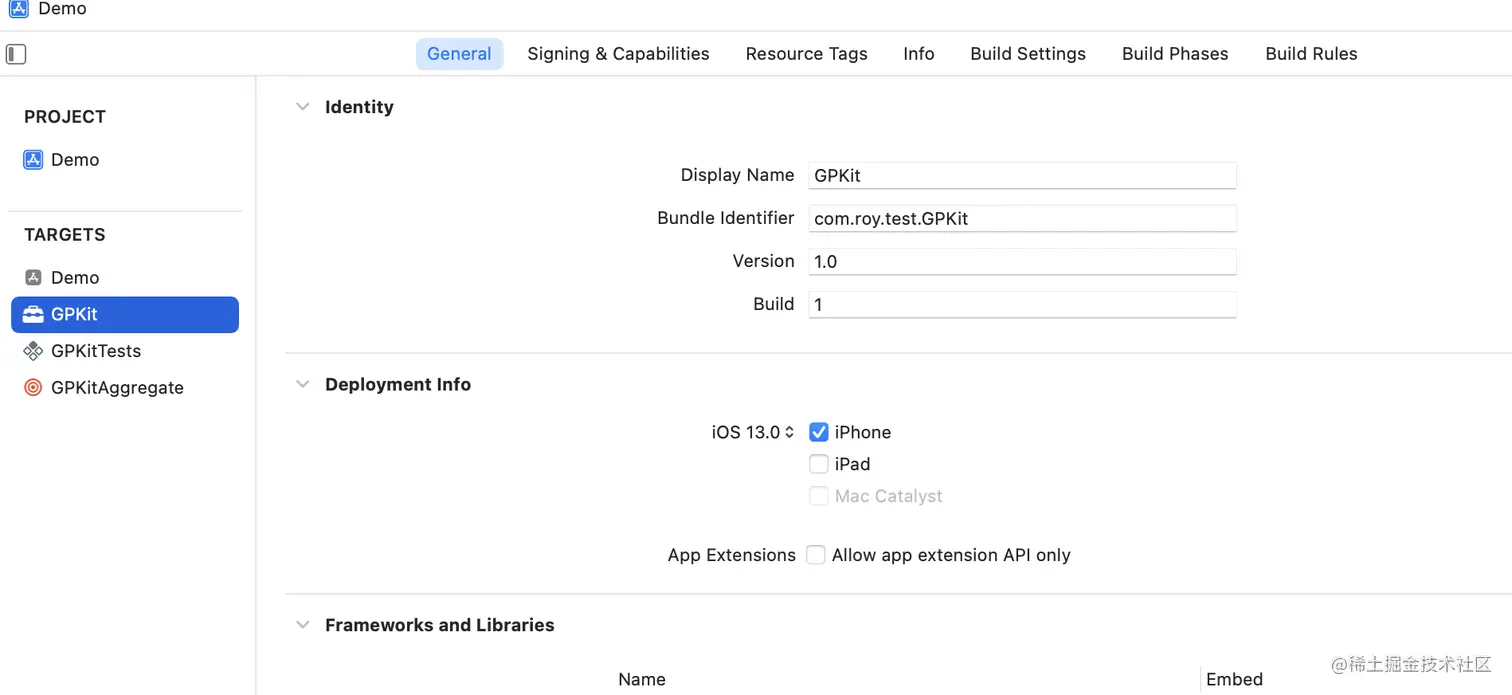Screen dimensions: 1512x695
Task: Click the Identity section title
Action: click(x=359, y=107)
